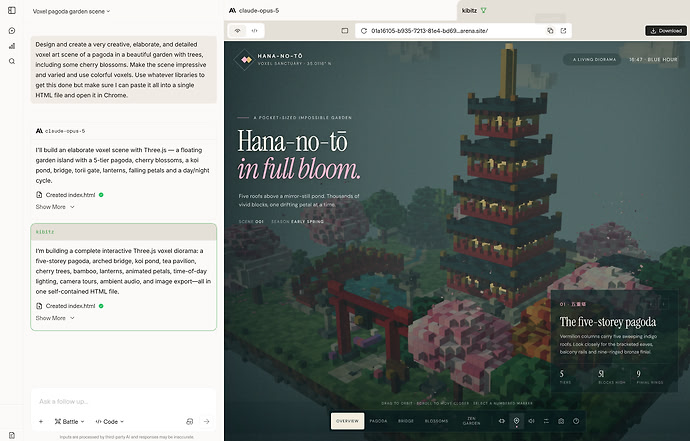Click the kibitz response header label
690x441 pixels.
pos(45,232)
